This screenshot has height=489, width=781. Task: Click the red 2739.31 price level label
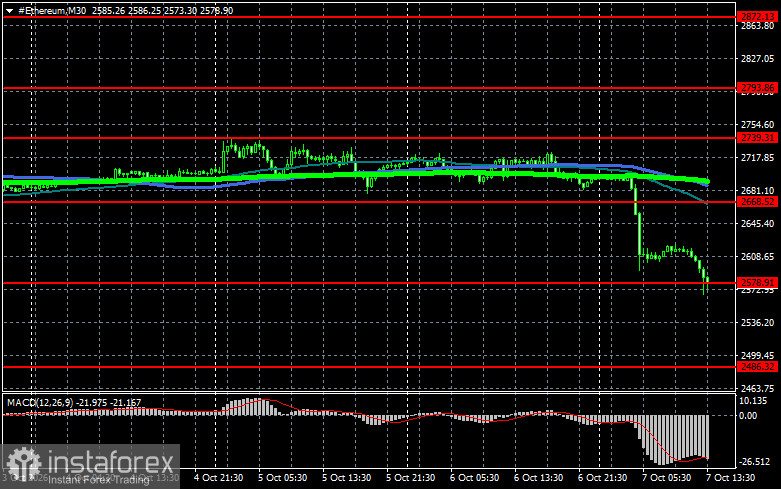pyautogui.click(x=758, y=138)
